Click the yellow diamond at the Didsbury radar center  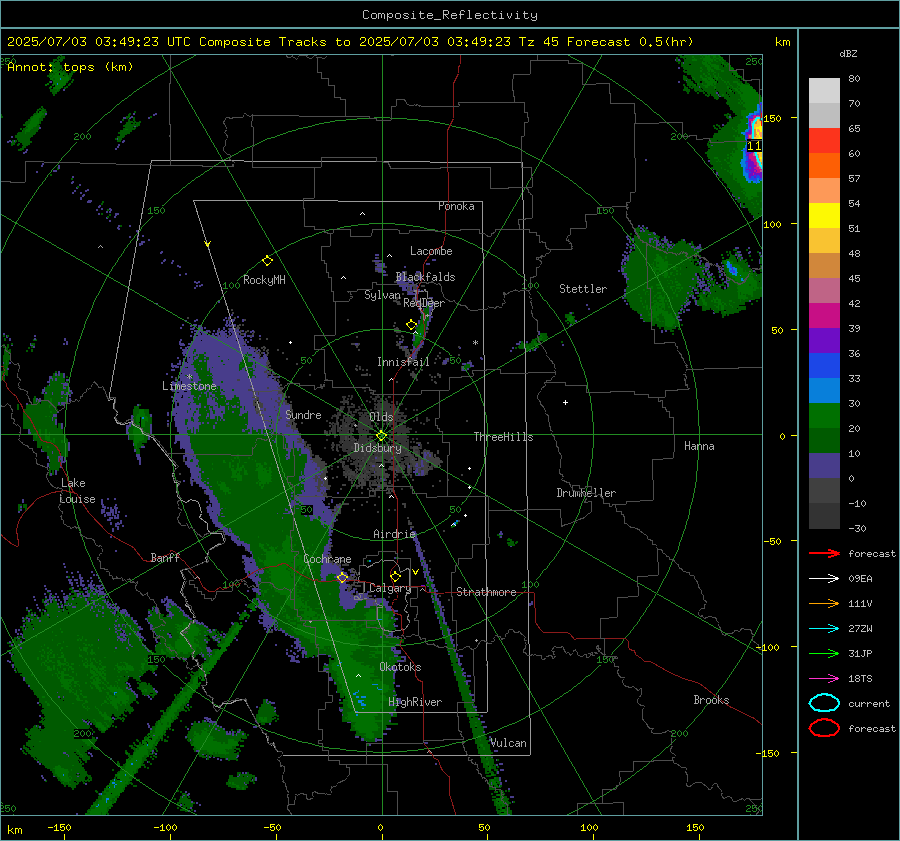(381, 435)
